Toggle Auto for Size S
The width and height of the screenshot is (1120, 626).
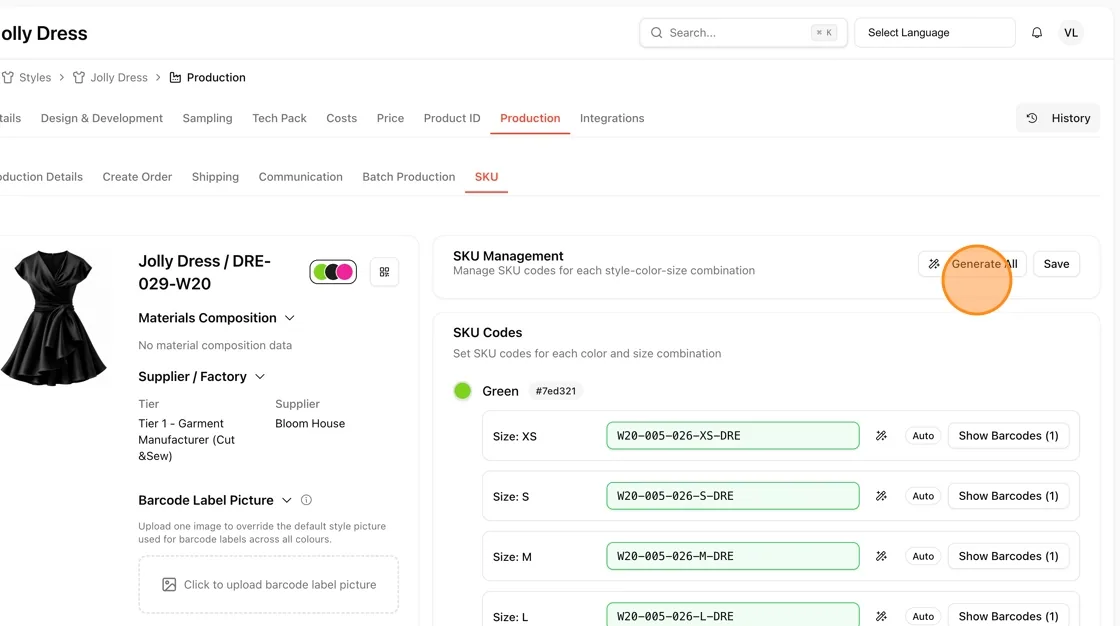pyautogui.click(x=923, y=496)
